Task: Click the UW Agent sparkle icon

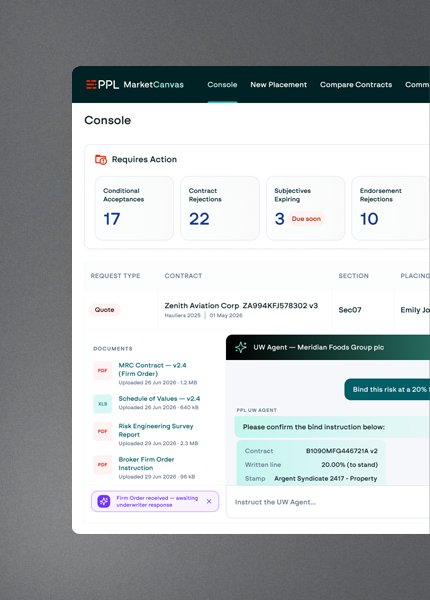Action: coord(241,347)
